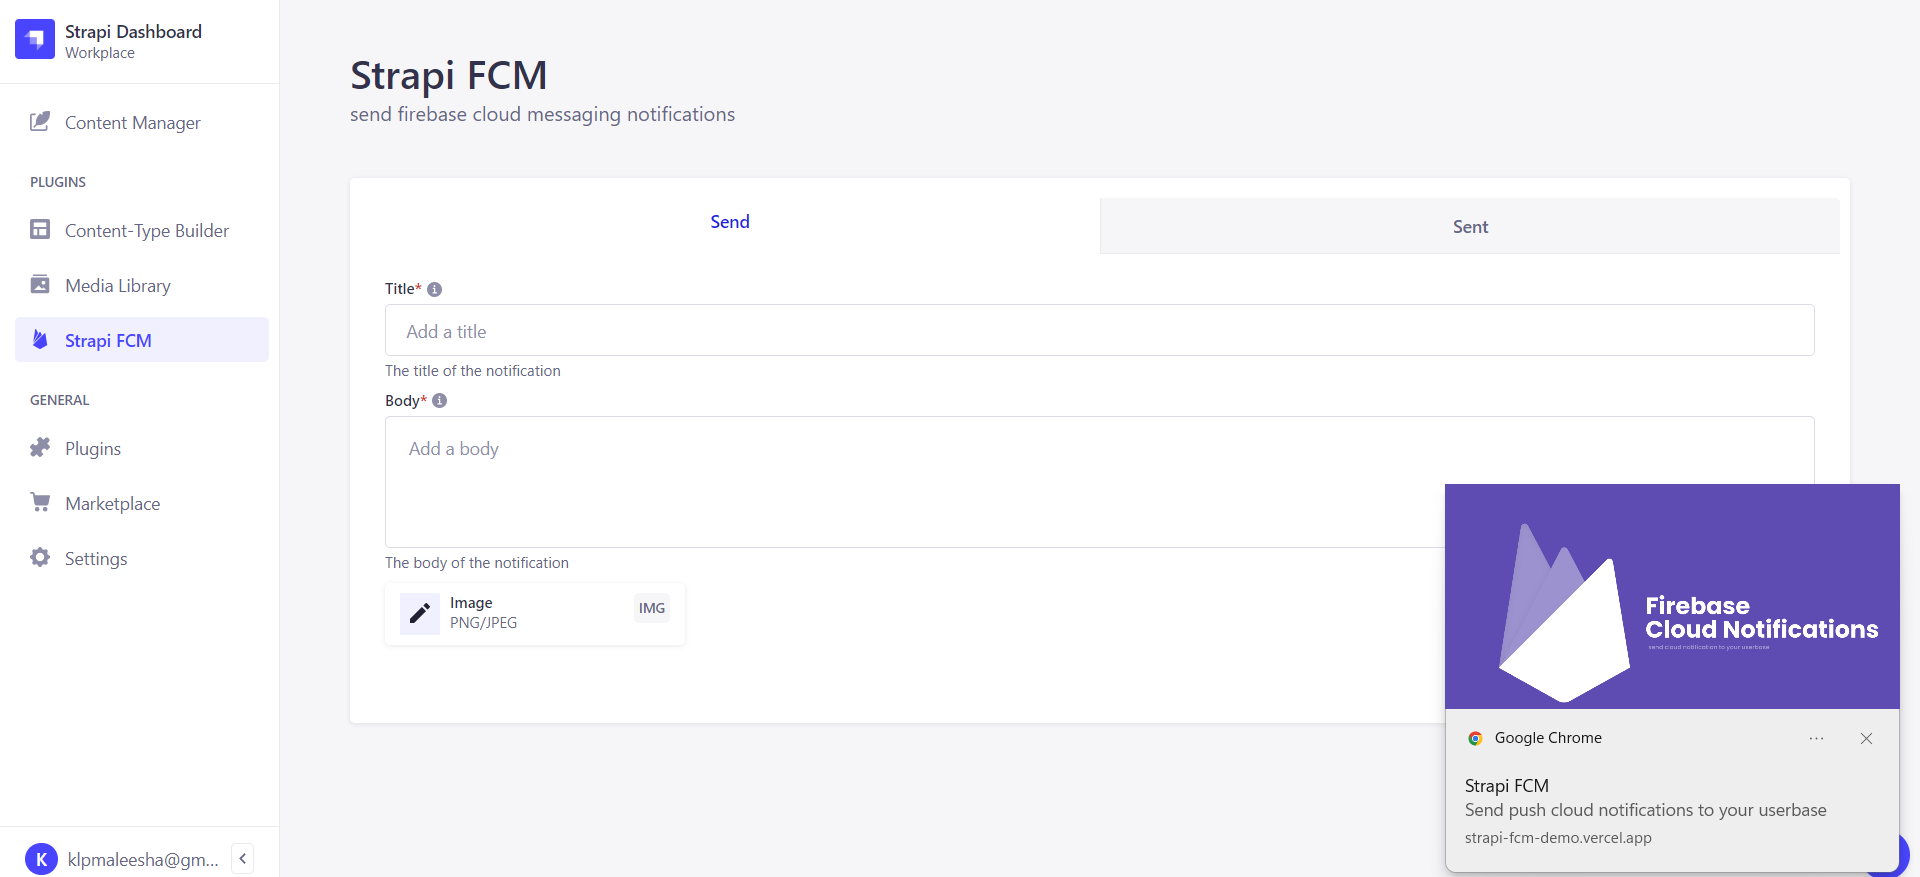
Task: Click the Strapi FCM notification title
Action: click(x=1507, y=786)
